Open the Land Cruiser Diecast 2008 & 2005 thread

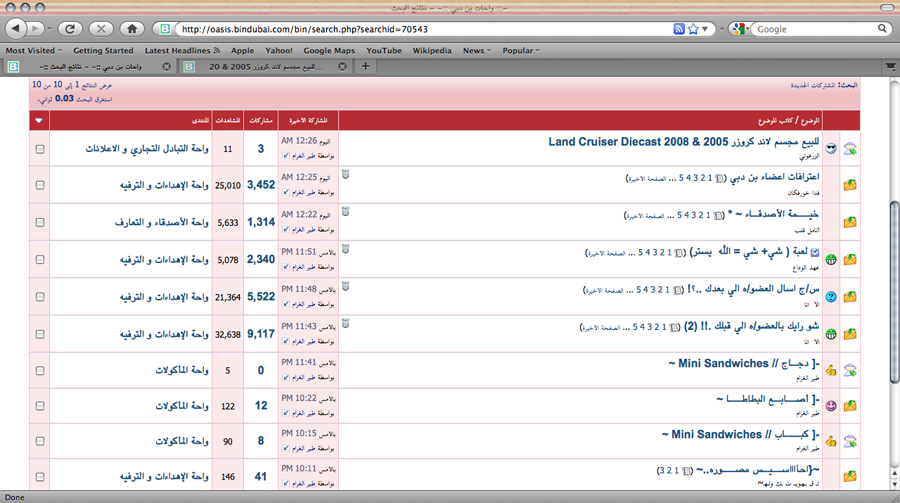[x=678, y=142]
